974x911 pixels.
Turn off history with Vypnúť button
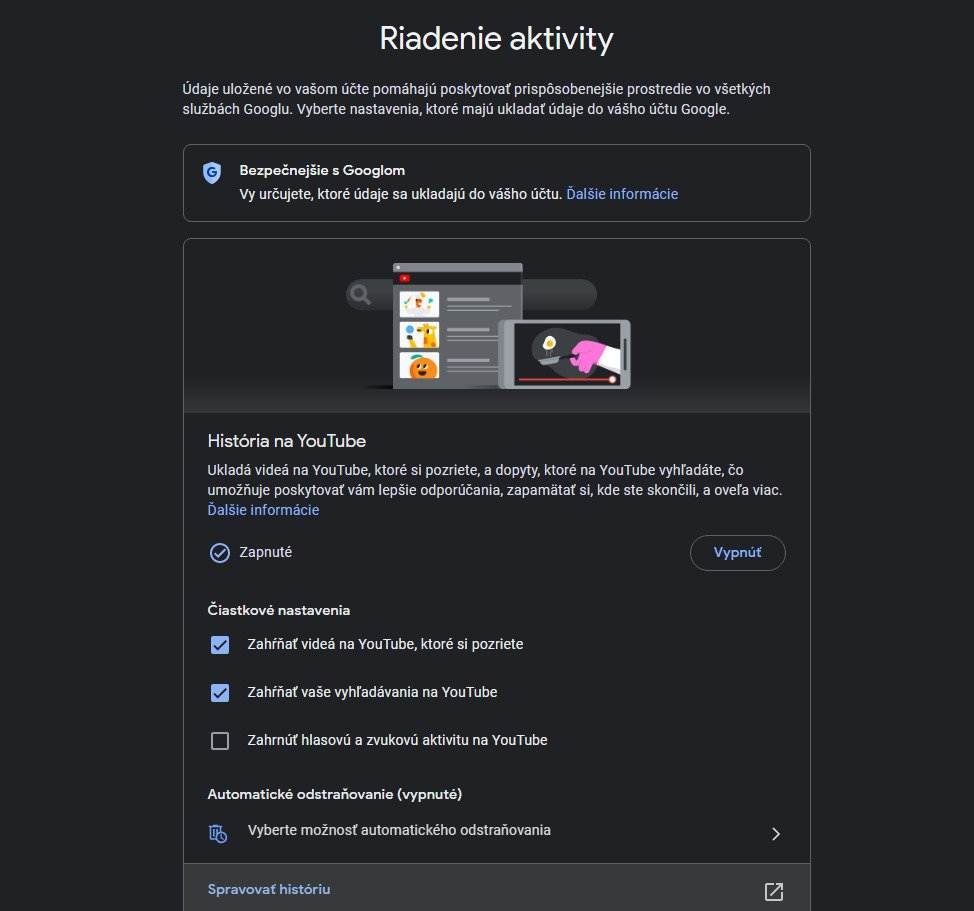tap(737, 553)
